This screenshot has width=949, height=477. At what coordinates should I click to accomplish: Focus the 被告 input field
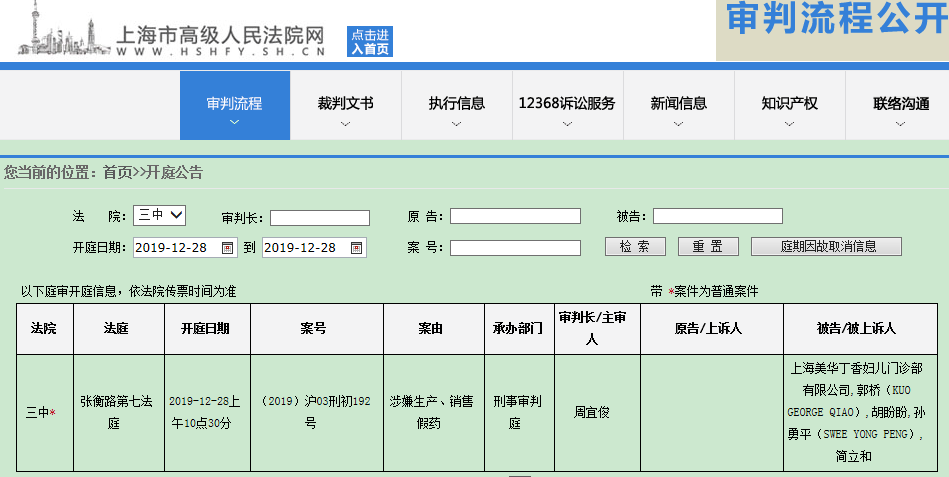pos(718,216)
